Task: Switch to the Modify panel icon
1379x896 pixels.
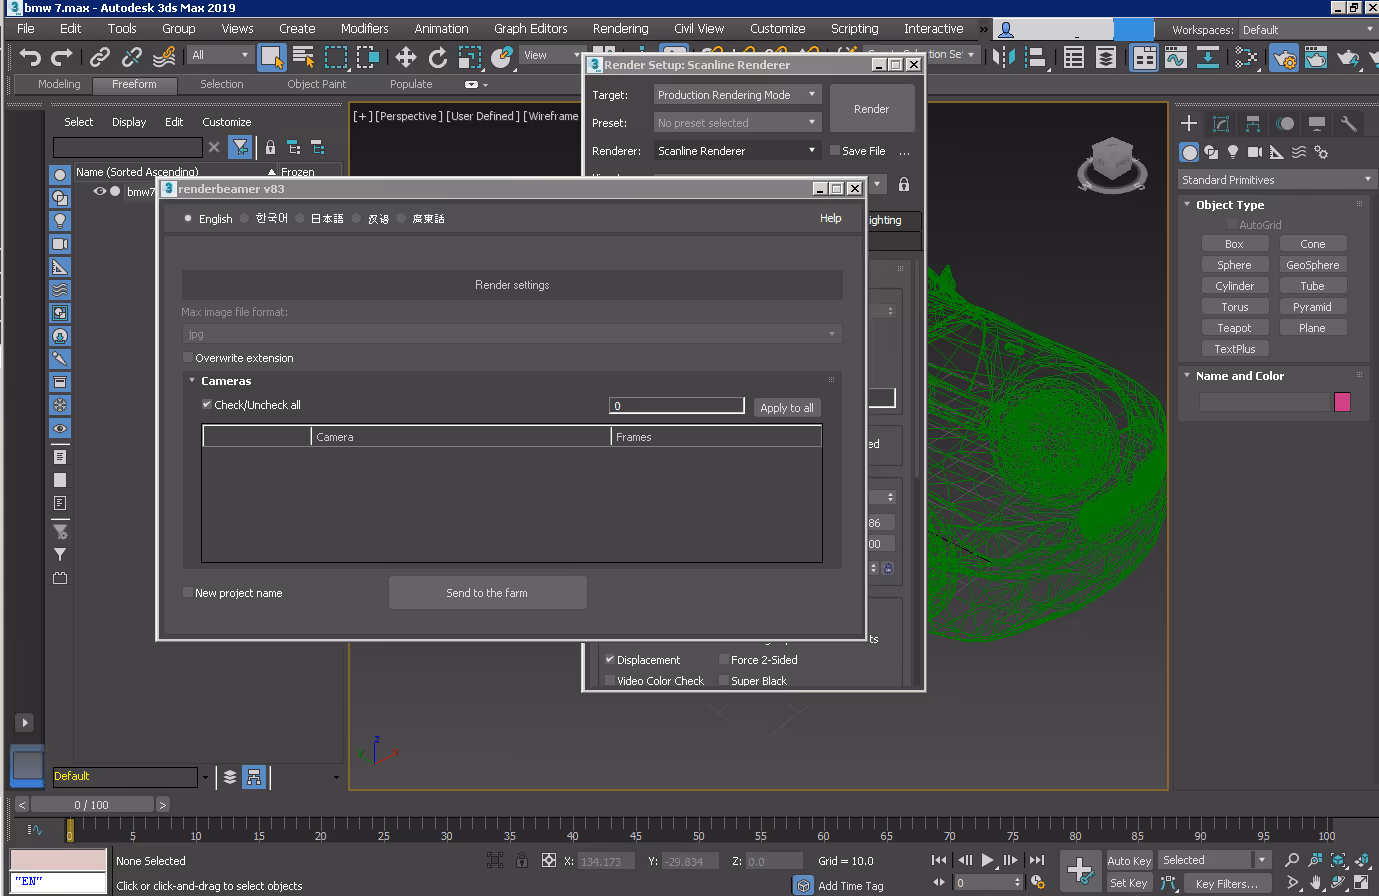Action: pos(1221,124)
